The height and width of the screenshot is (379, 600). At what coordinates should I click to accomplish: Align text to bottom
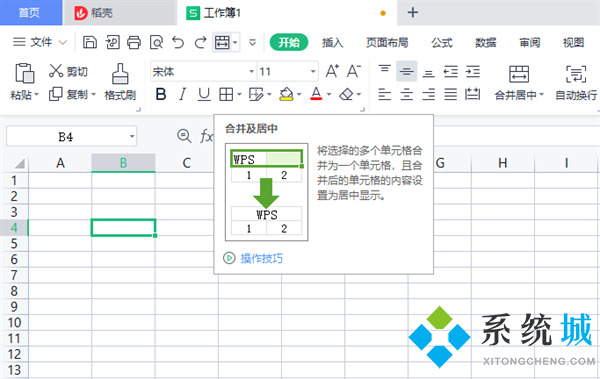coord(429,73)
